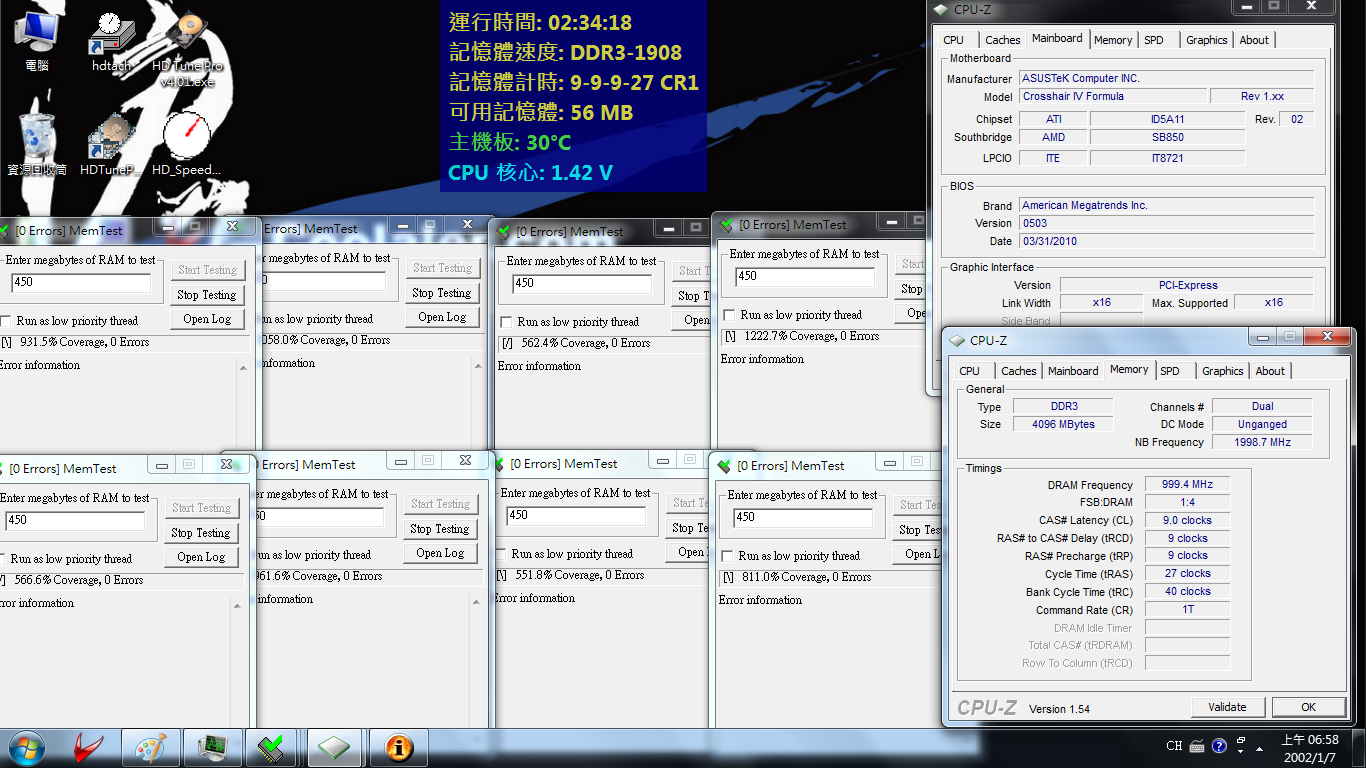Click CPU-Z title icon of Mainboard window

pyautogui.click(x=941, y=10)
